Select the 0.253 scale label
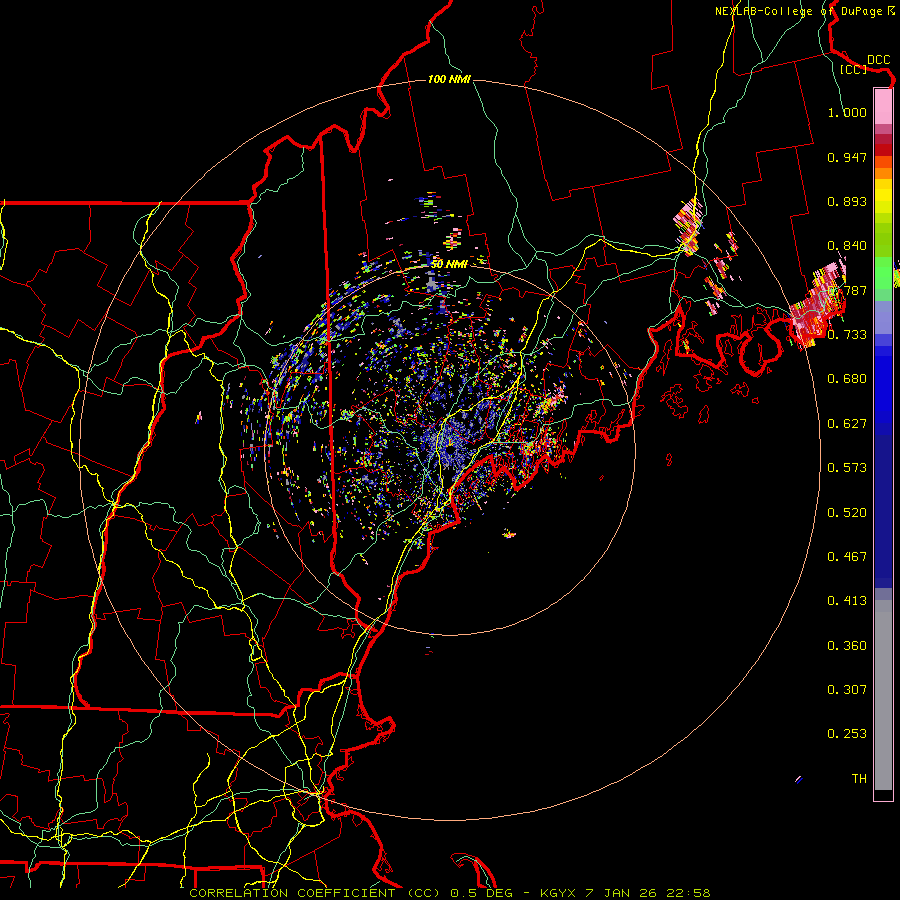The height and width of the screenshot is (900, 900). click(x=847, y=734)
